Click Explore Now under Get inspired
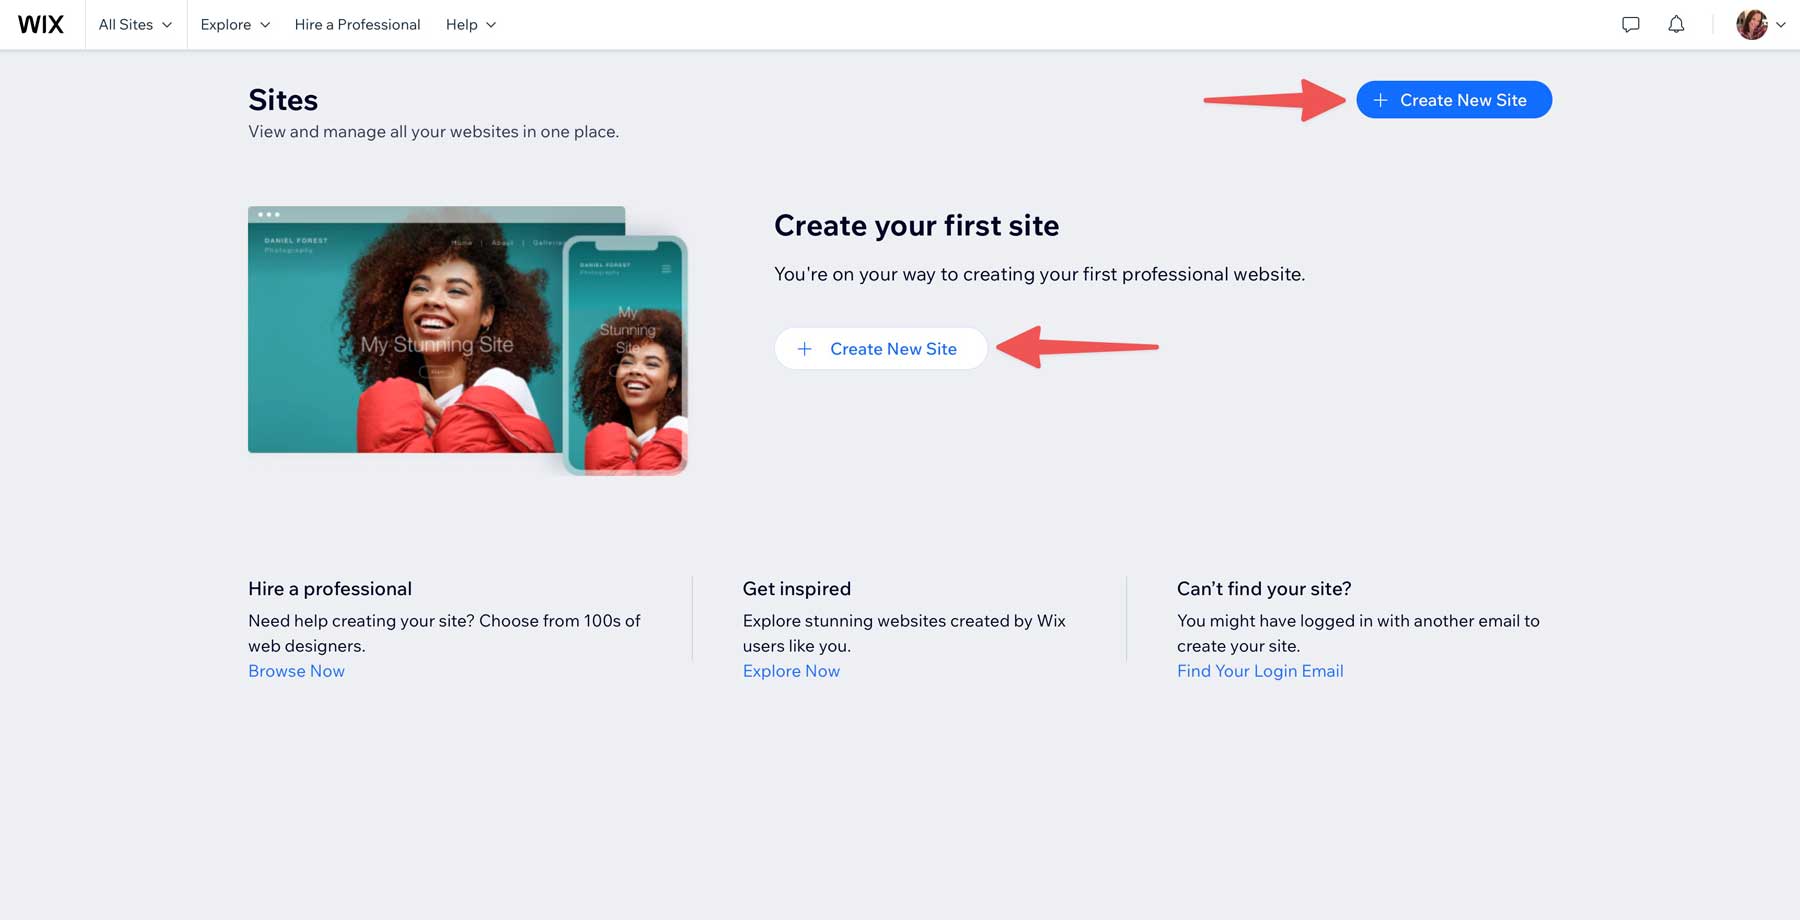 click(x=791, y=671)
